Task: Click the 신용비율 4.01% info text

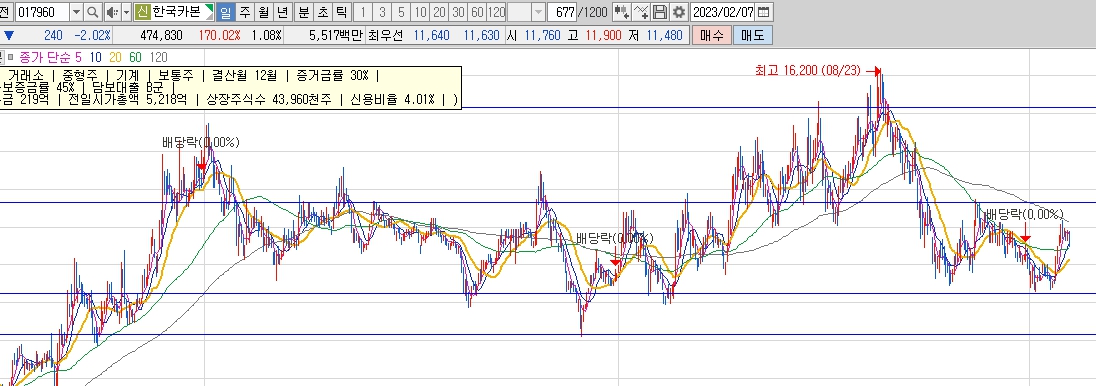Action: coord(393,100)
